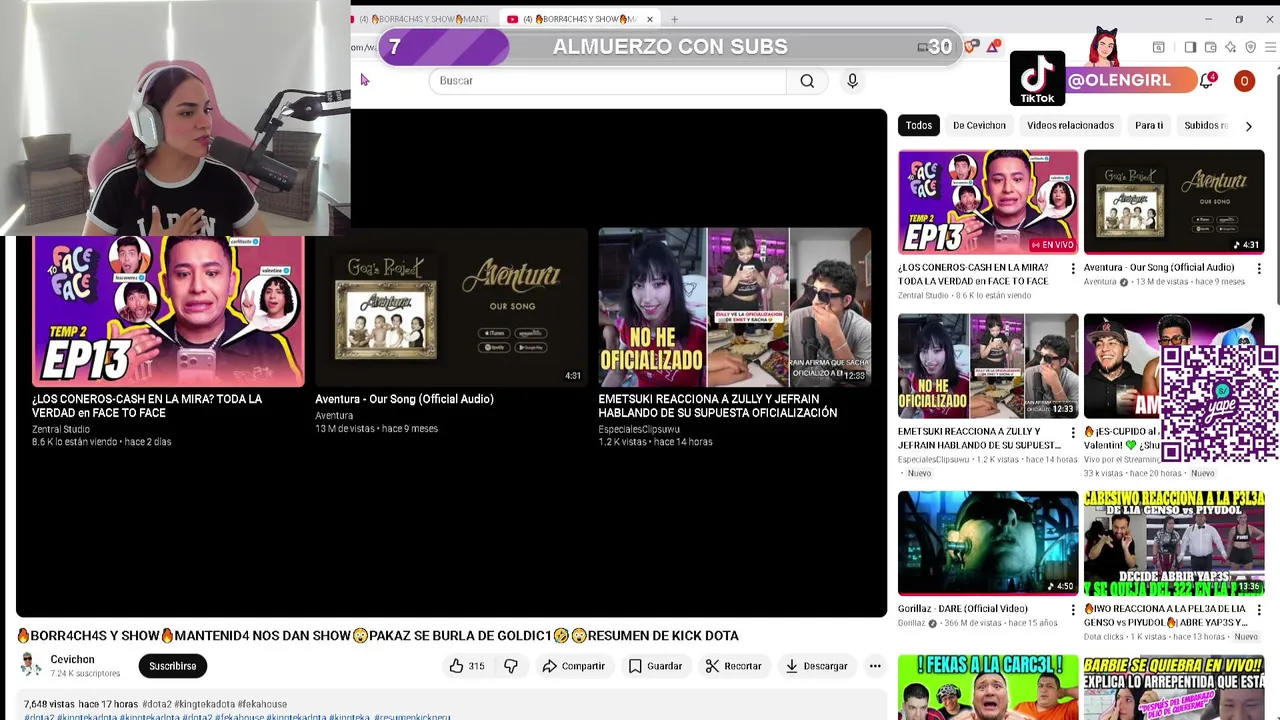Click the Compartir share button
Viewport: 1280px width, 720px height.
click(574, 666)
